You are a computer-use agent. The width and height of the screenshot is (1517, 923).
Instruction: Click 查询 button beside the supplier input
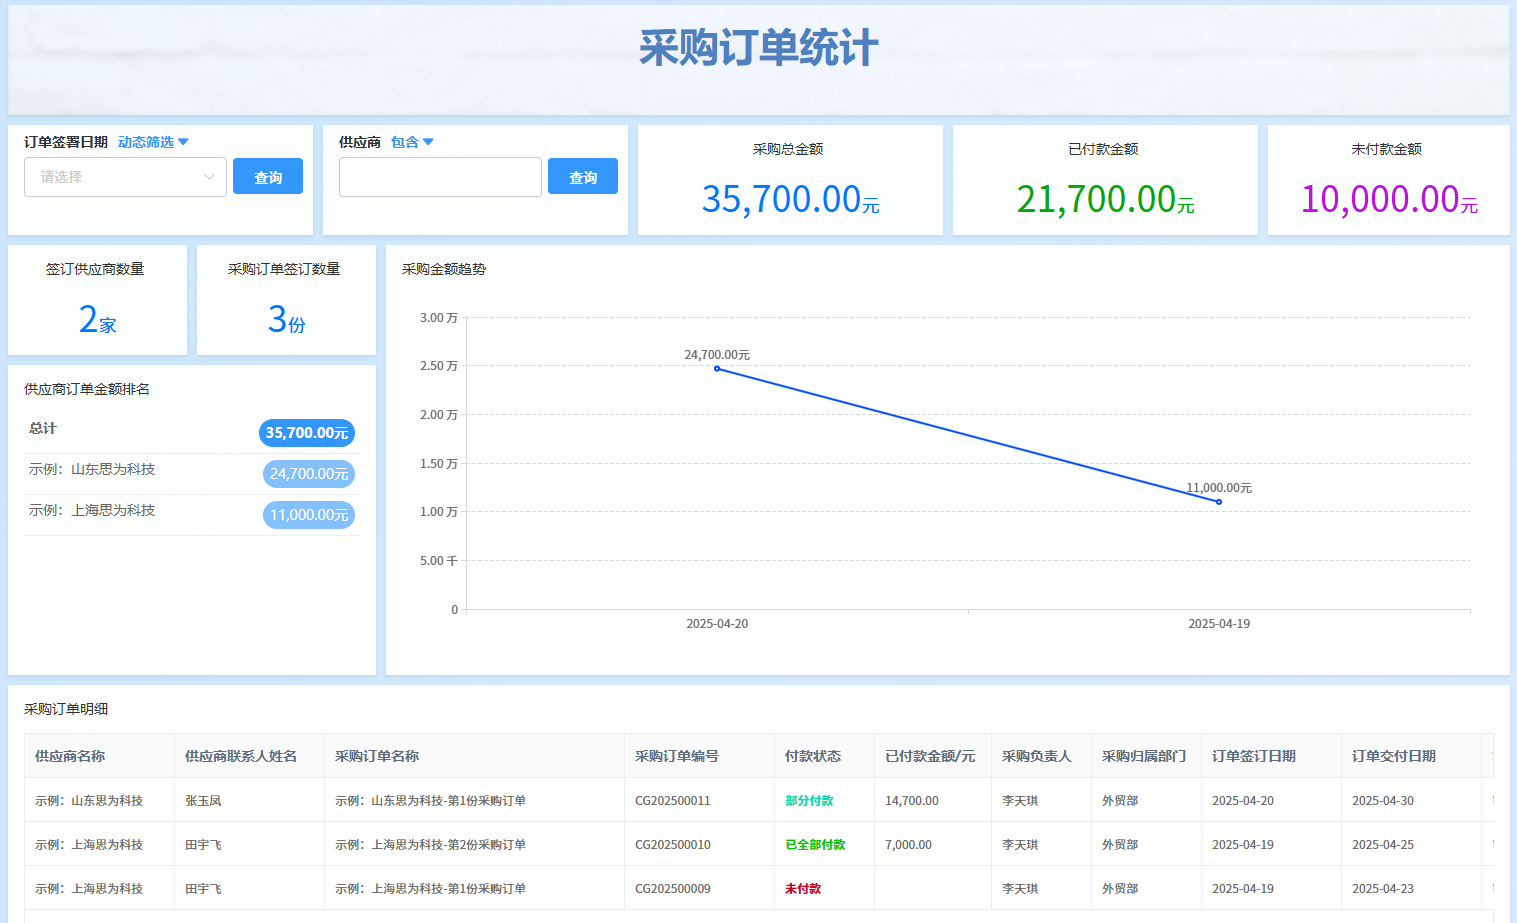coord(583,177)
